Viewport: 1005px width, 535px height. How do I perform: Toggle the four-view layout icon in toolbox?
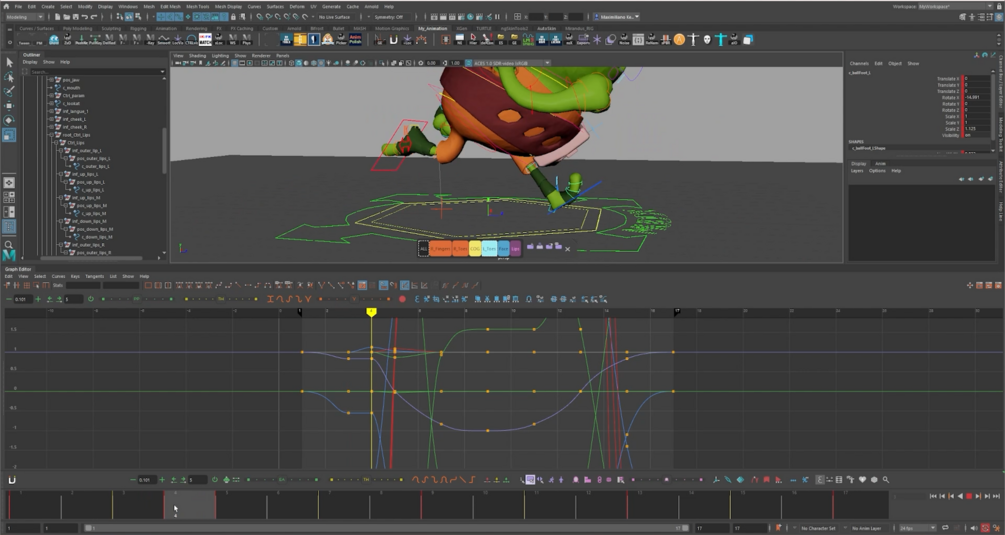[x=9, y=197]
